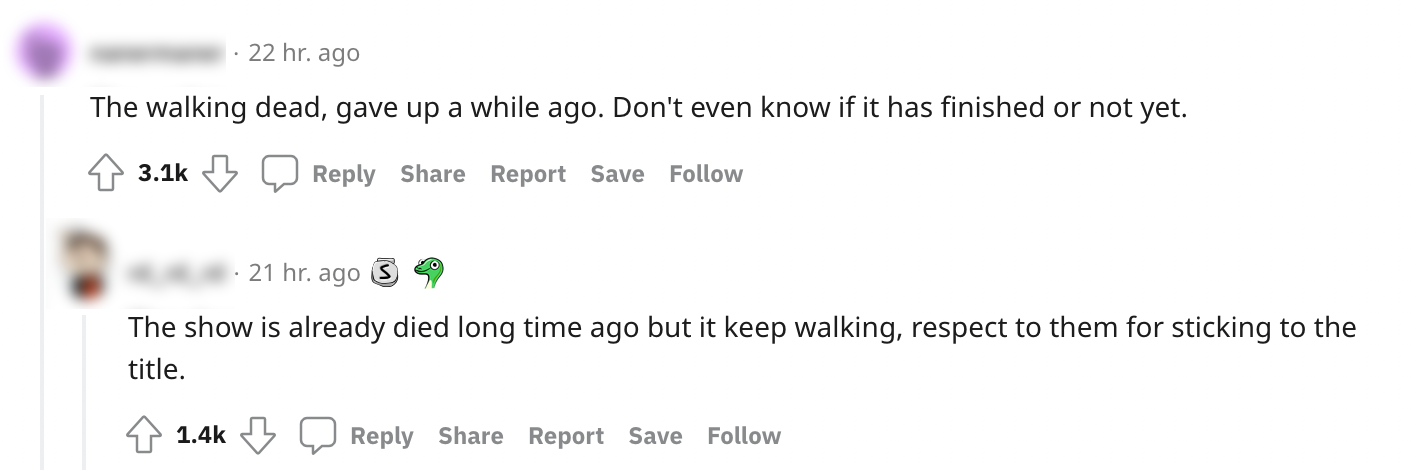The width and height of the screenshot is (1420, 470).
Task: Downvote the comment with 3.1k votes
Action: [x=220, y=175]
